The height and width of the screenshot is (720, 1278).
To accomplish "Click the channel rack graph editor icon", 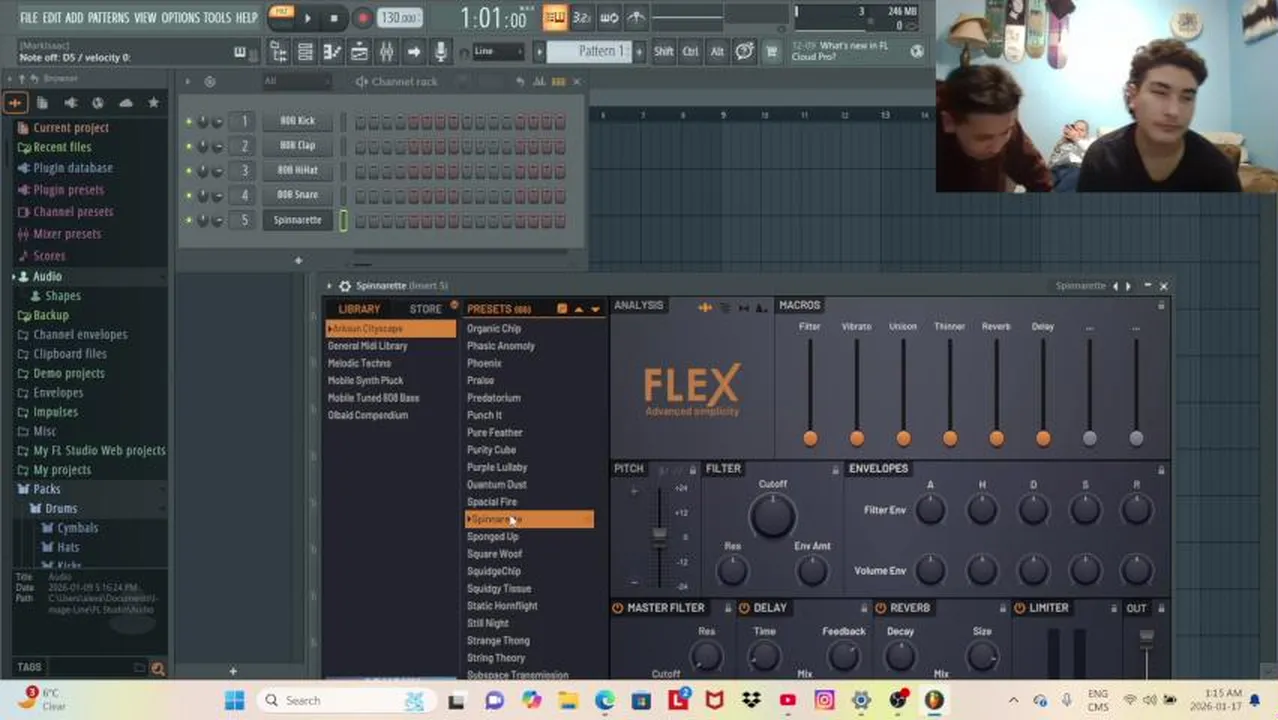I will click(x=540, y=82).
